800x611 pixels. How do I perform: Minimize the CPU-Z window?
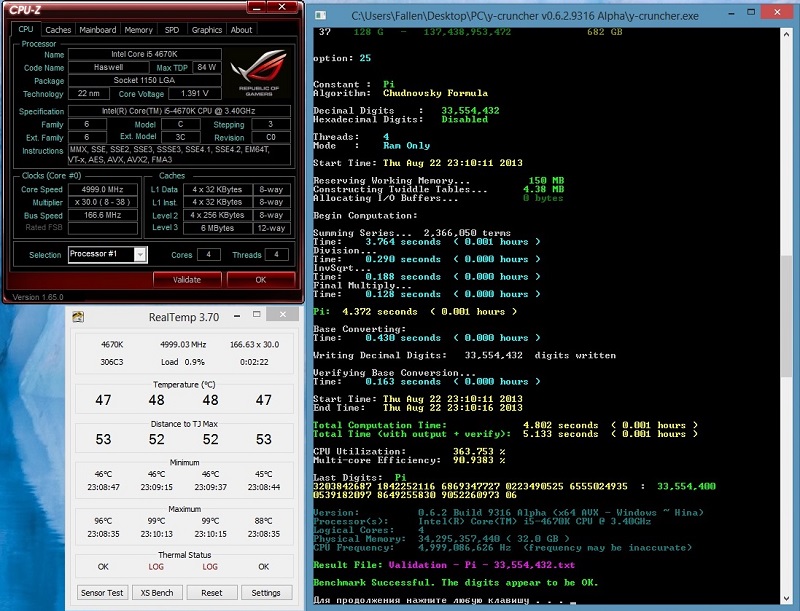257,7
